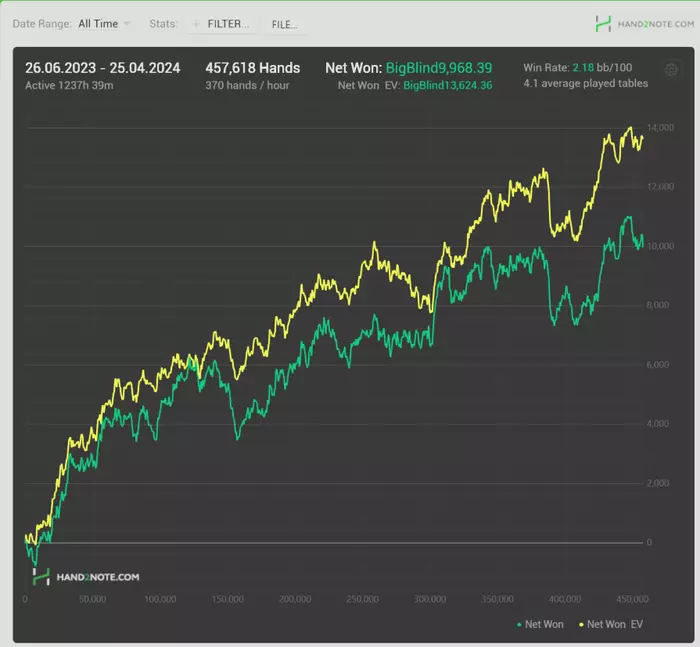Click the Net Won EV BigBlind13,624.36 value
The height and width of the screenshot is (647, 700).
[x=447, y=86]
